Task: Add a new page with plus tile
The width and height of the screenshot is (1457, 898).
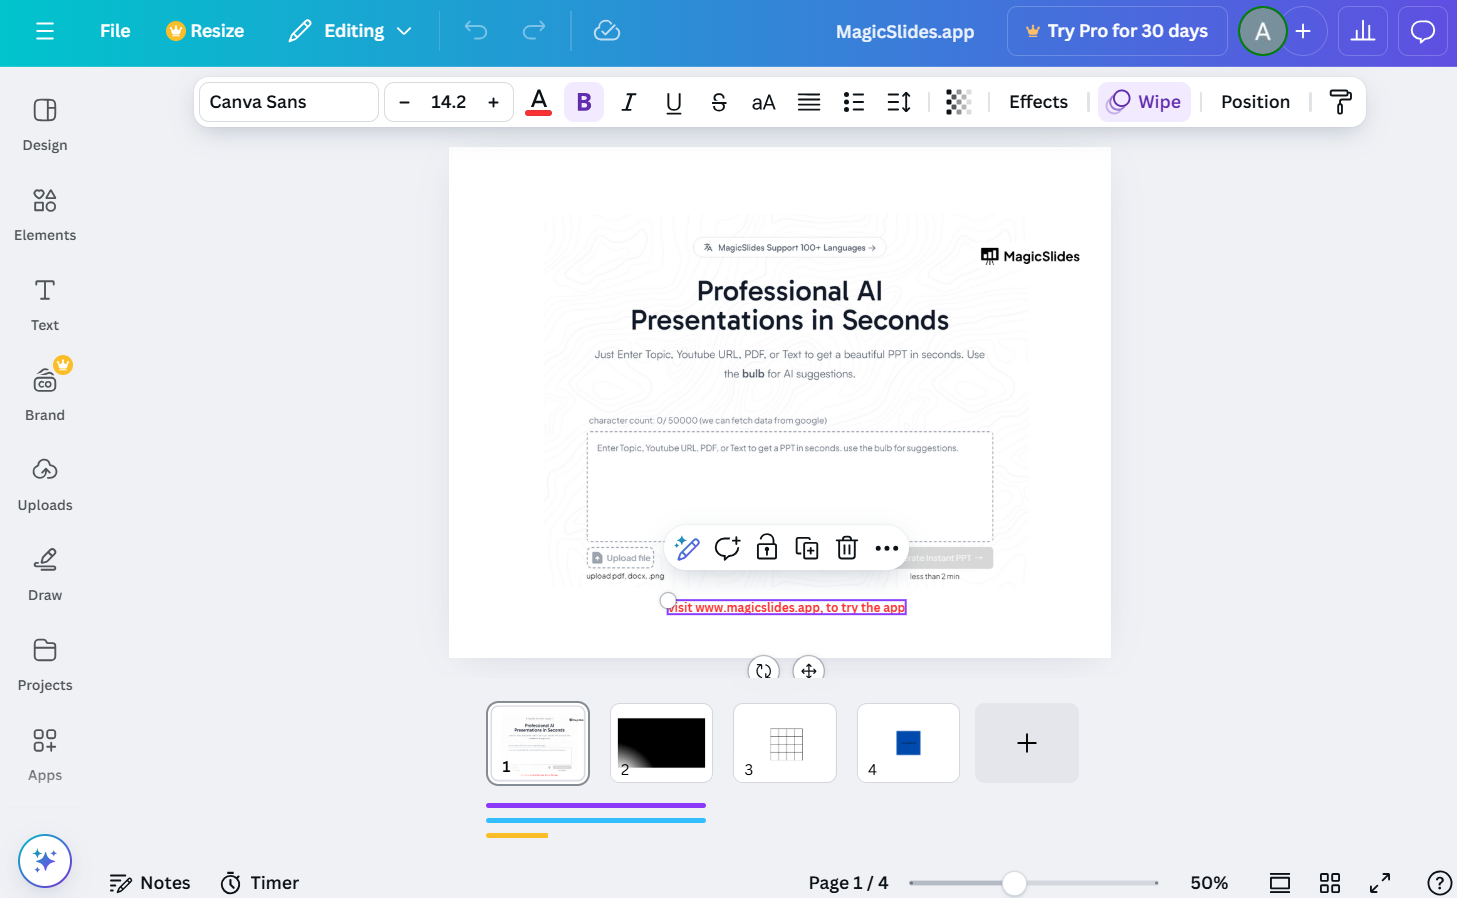Action: pos(1027,743)
